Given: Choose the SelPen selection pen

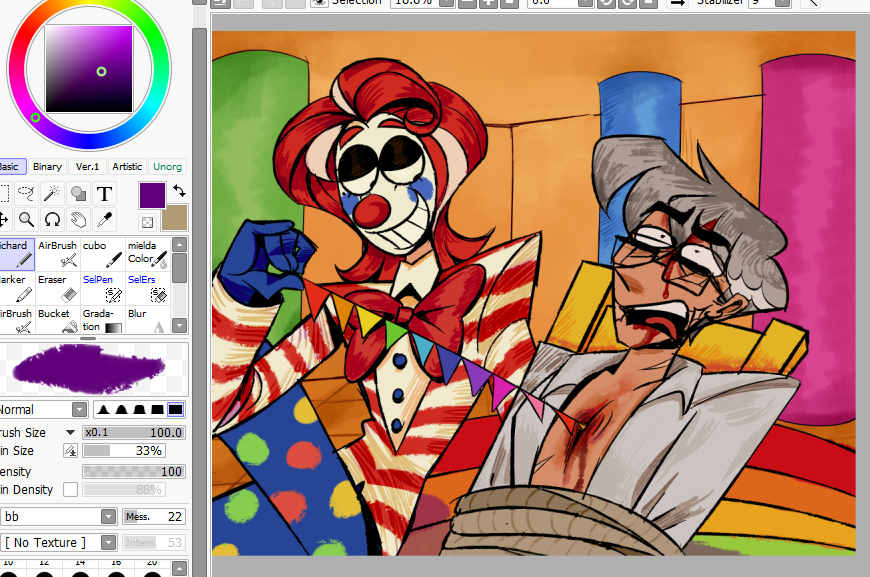Looking at the screenshot, I should pos(103,288).
